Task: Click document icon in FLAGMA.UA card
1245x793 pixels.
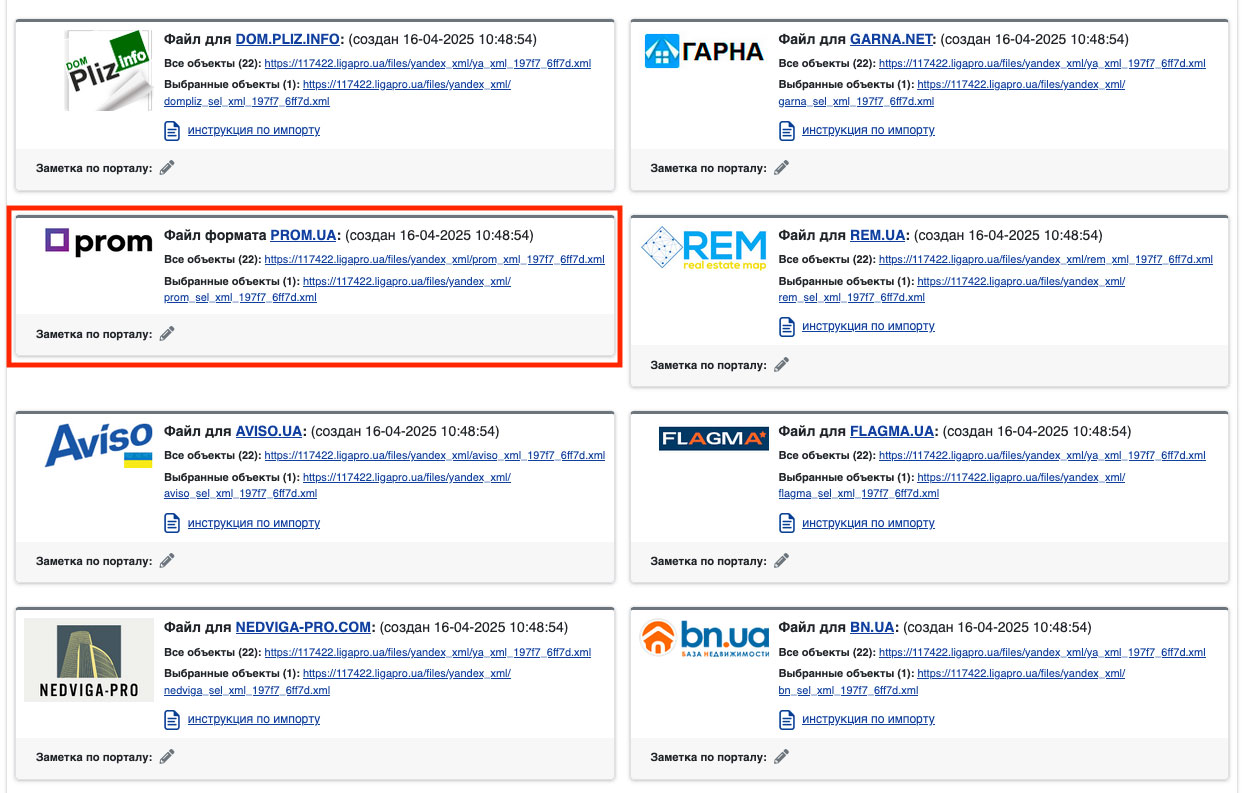Action: click(x=786, y=523)
